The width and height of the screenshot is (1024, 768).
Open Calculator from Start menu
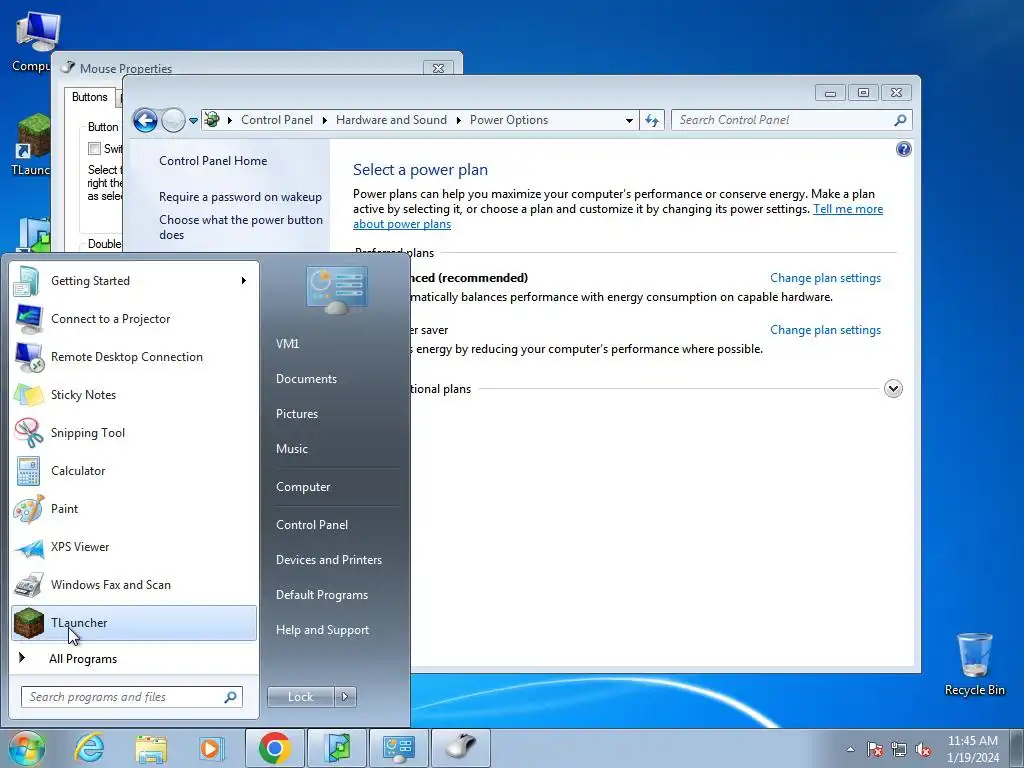coord(134,470)
